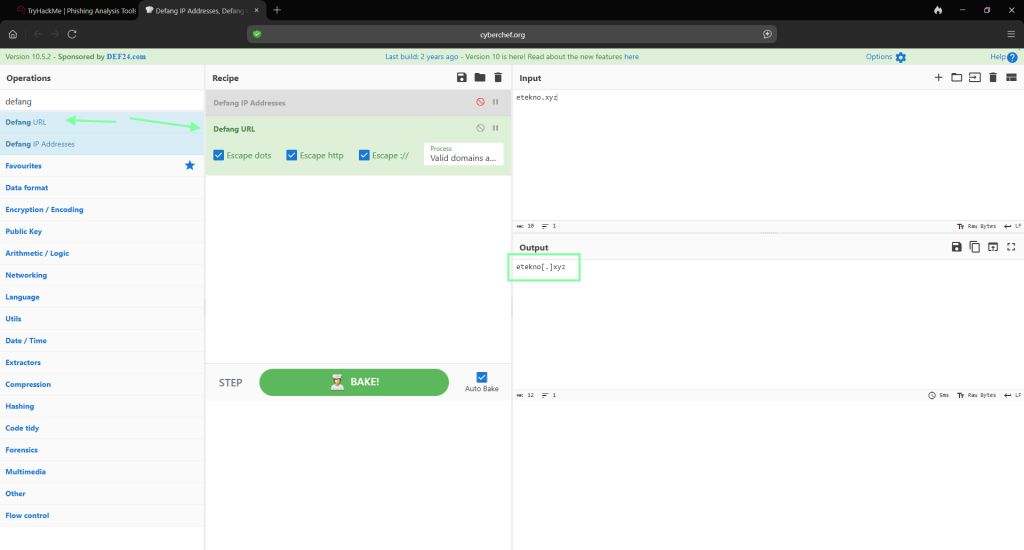Save the current recipe
Image resolution: width=1024 pixels, height=550 pixels.
[x=461, y=78]
